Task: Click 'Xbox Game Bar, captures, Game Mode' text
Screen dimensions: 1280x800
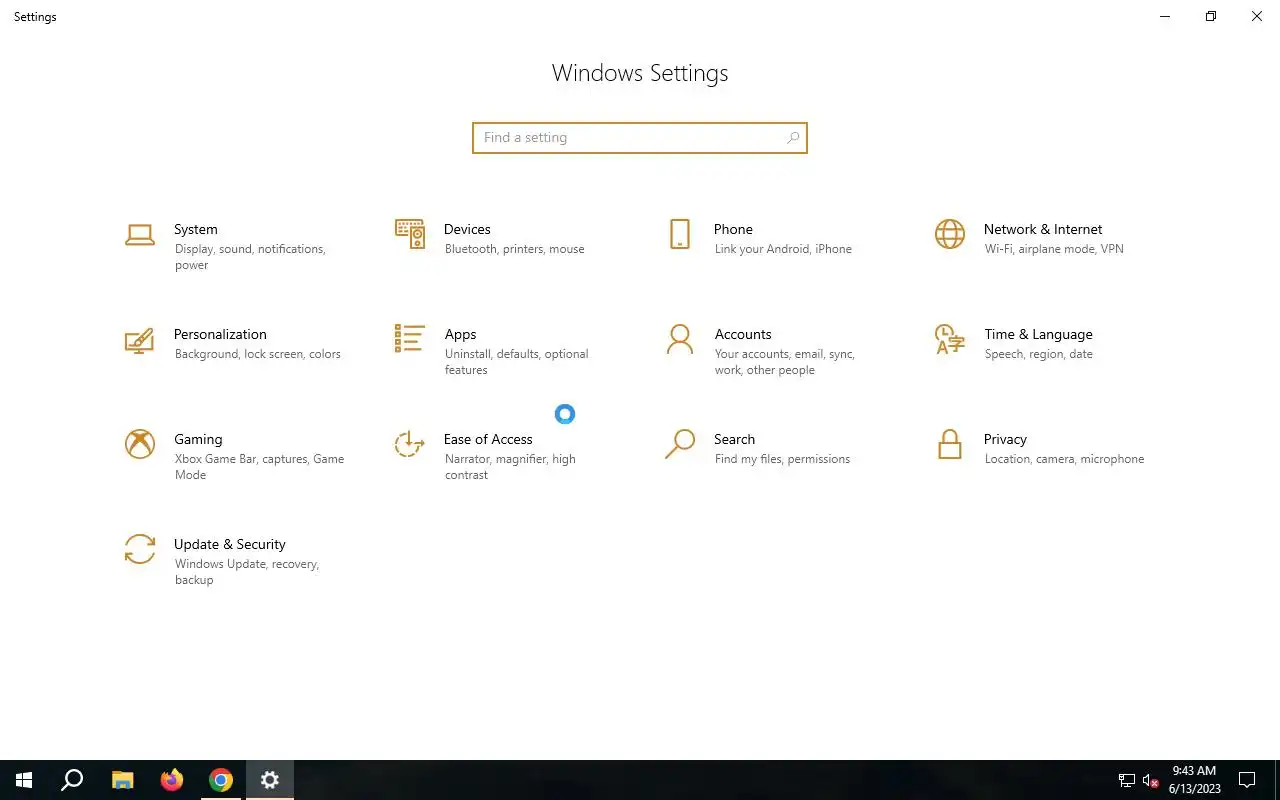Action: pos(259,467)
